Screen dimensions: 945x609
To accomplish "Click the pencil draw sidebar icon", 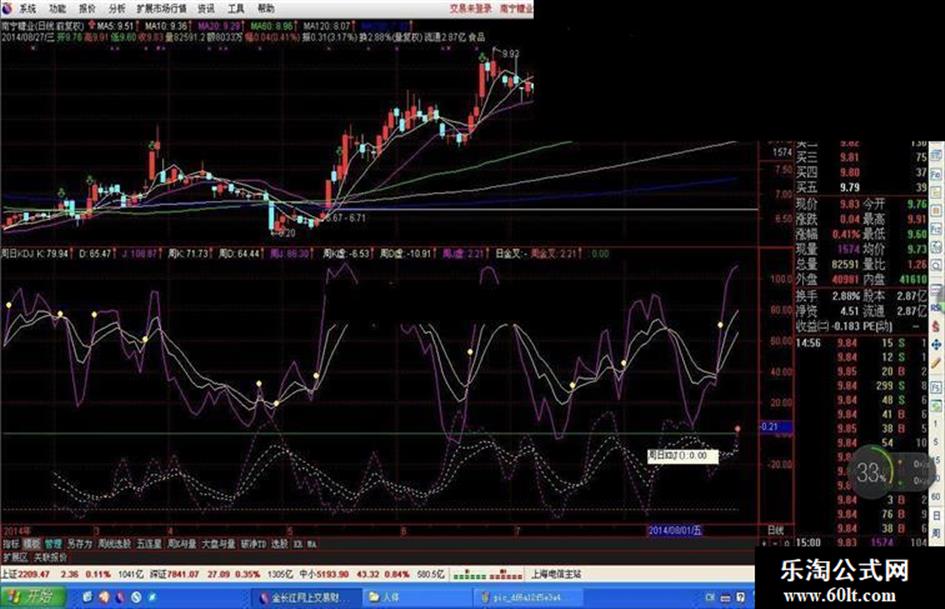I will (x=936, y=364).
